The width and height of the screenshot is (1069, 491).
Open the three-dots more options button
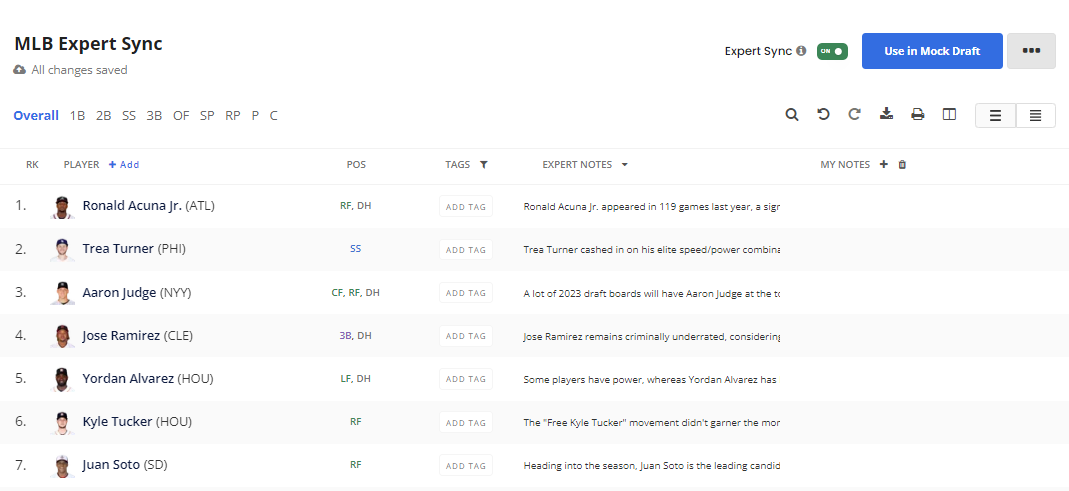coord(1032,51)
